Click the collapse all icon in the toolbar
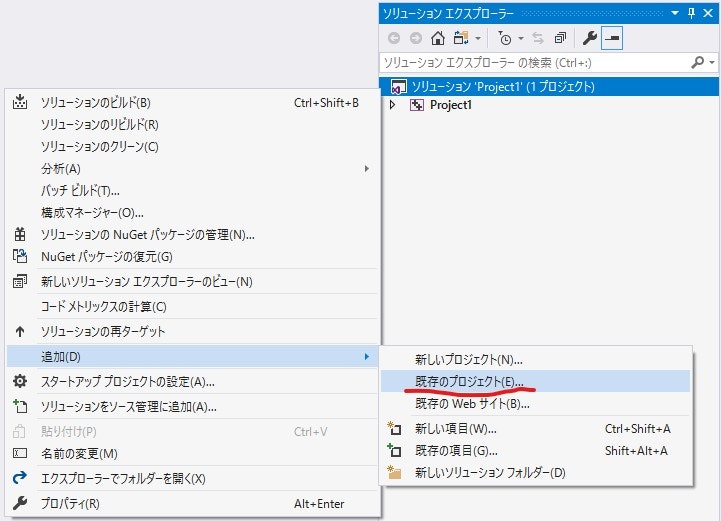 560,38
